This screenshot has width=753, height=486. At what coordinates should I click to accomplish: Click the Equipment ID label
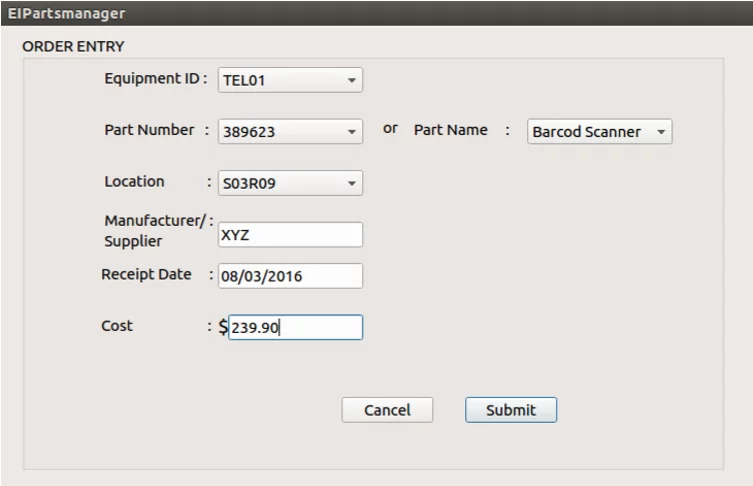156,78
